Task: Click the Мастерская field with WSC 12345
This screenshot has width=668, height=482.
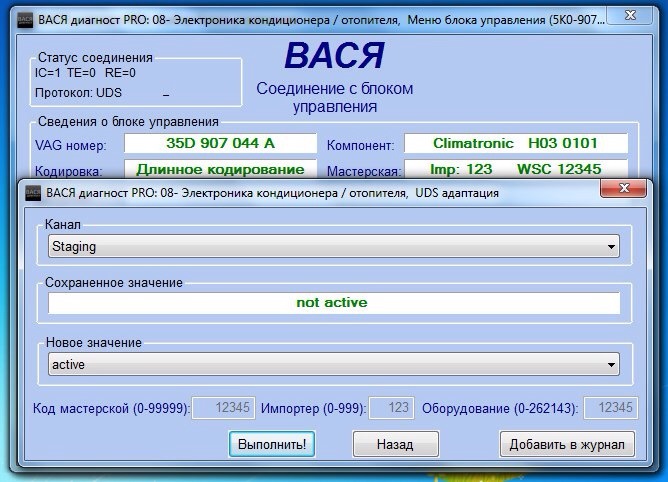Action: pos(516,169)
